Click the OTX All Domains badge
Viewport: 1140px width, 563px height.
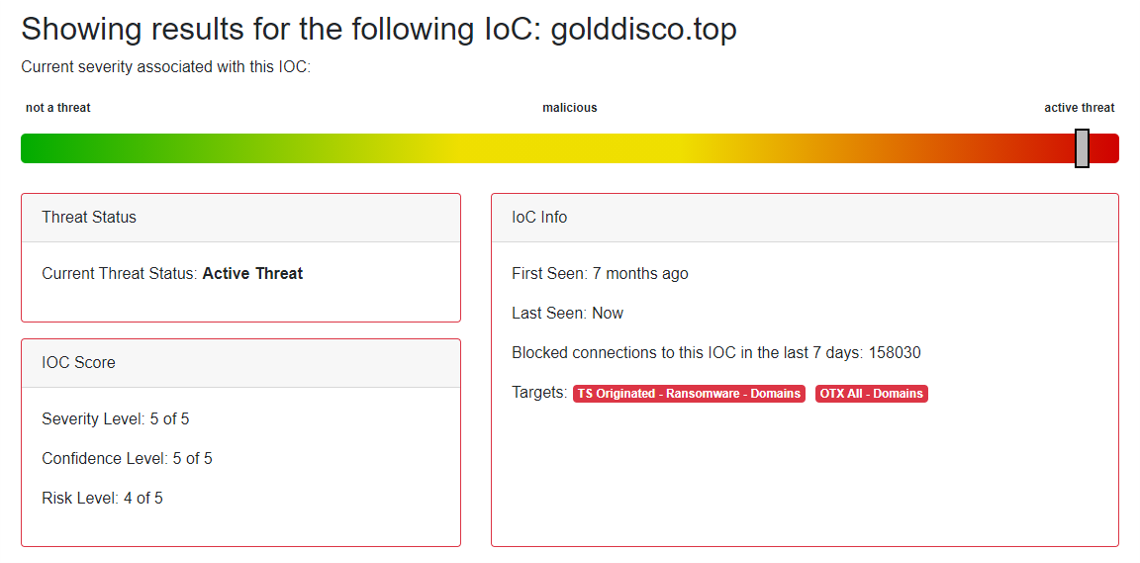[x=871, y=394]
